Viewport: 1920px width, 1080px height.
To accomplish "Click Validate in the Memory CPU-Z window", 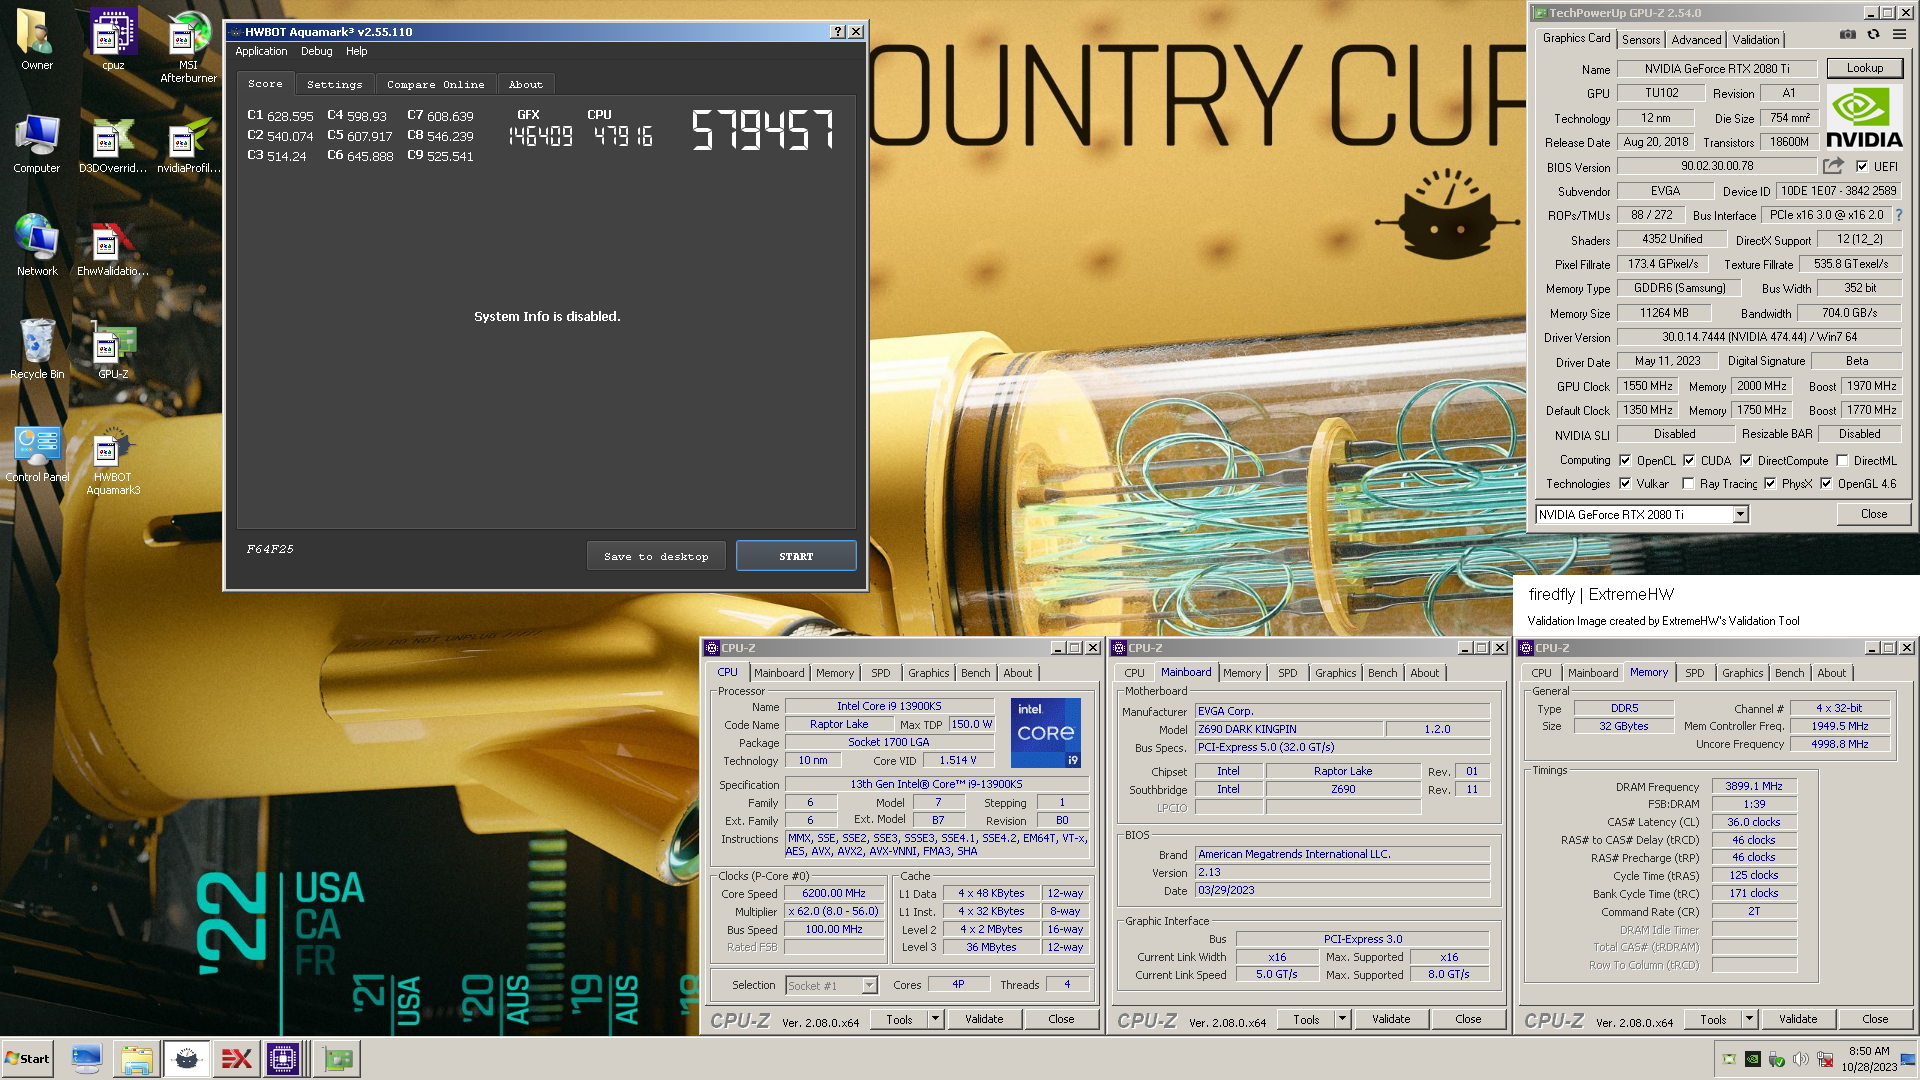I will coord(1798,1019).
